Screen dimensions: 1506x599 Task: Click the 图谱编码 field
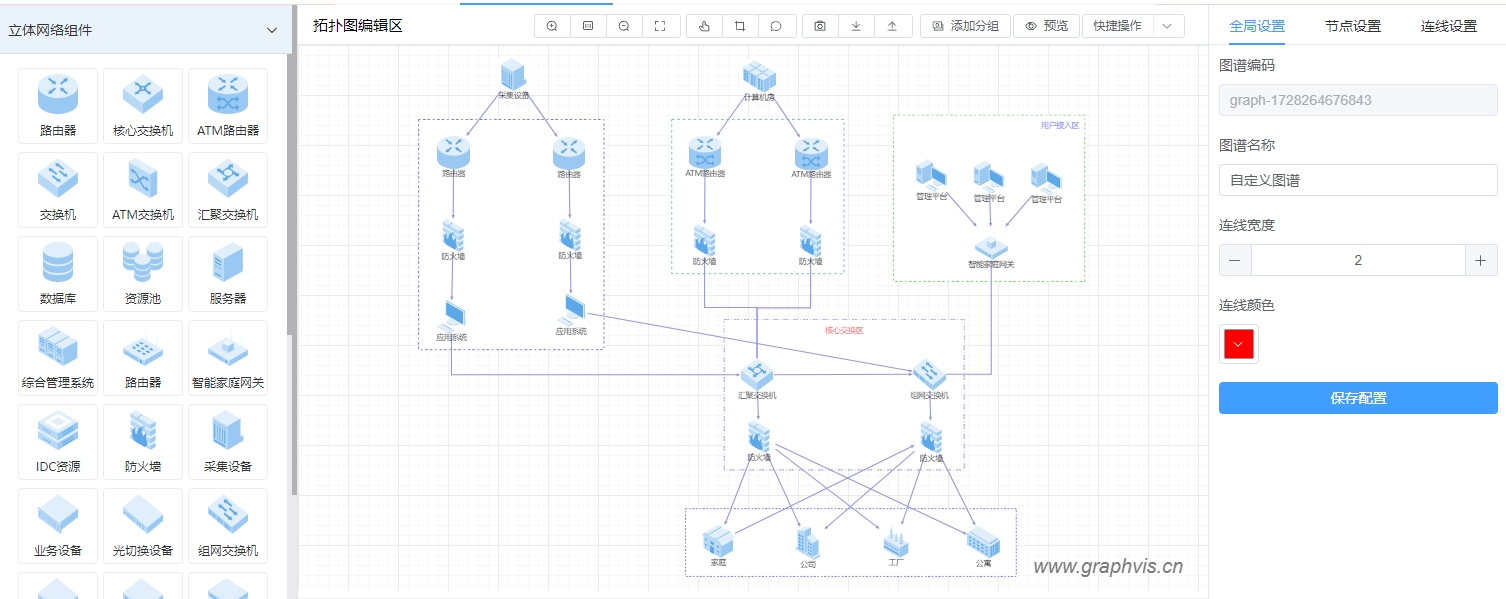(x=1358, y=100)
